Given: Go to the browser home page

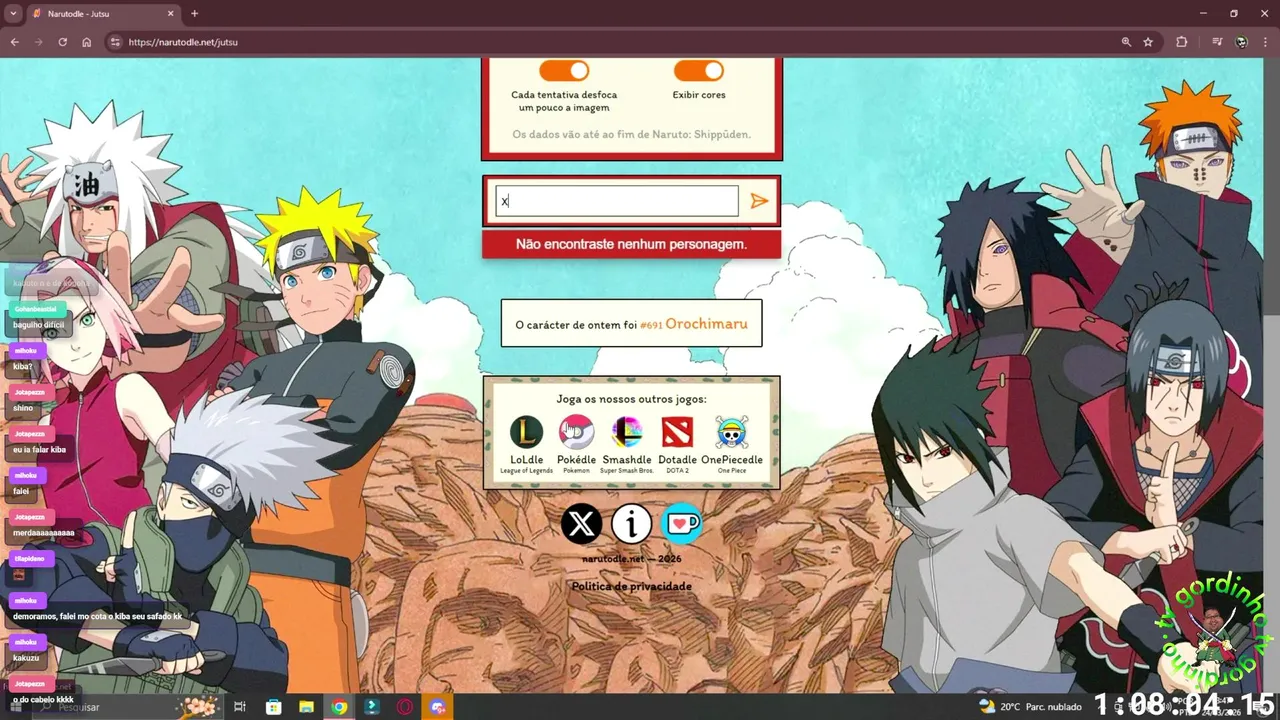Looking at the screenshot, I should tap(87, 42).
